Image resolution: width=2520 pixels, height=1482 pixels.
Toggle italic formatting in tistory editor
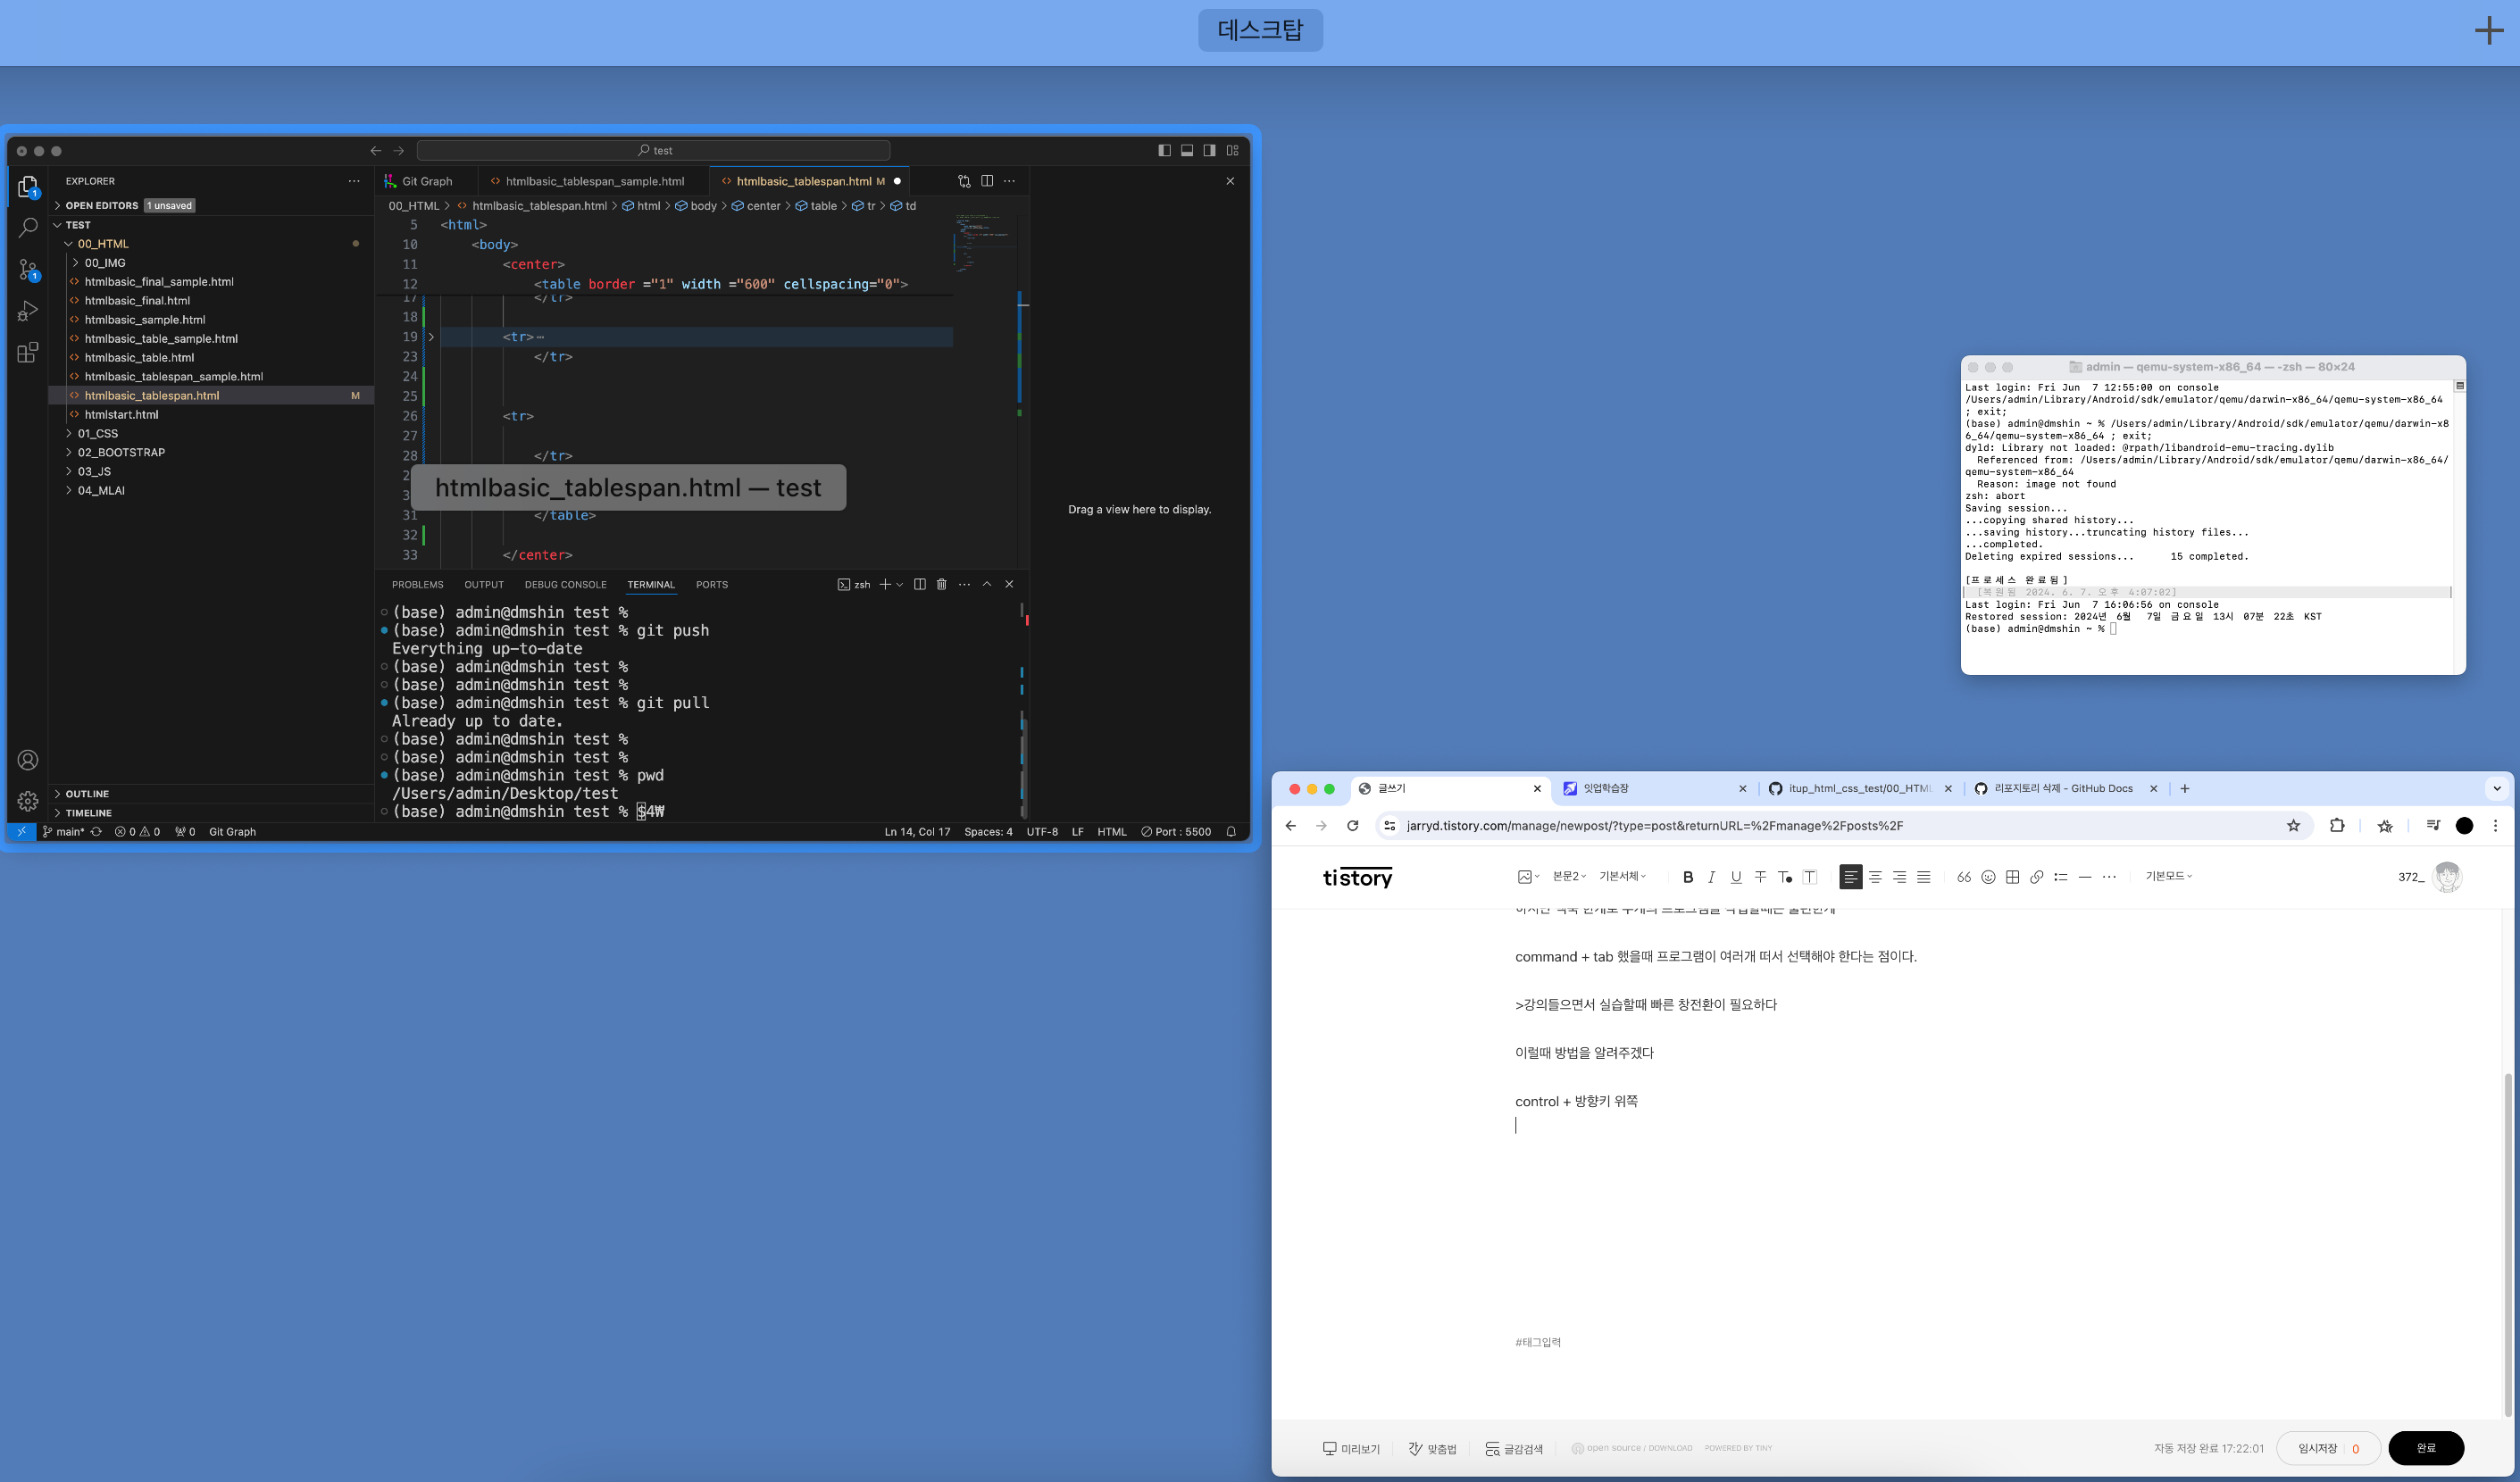click(1711, 877)
